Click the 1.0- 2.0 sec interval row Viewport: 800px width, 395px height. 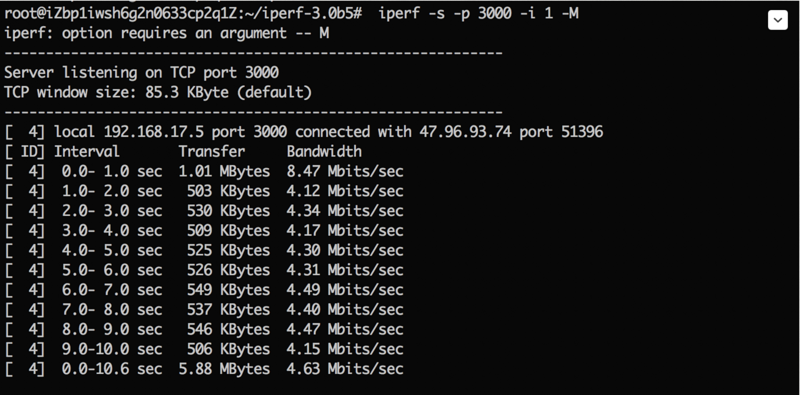(204, 191)
